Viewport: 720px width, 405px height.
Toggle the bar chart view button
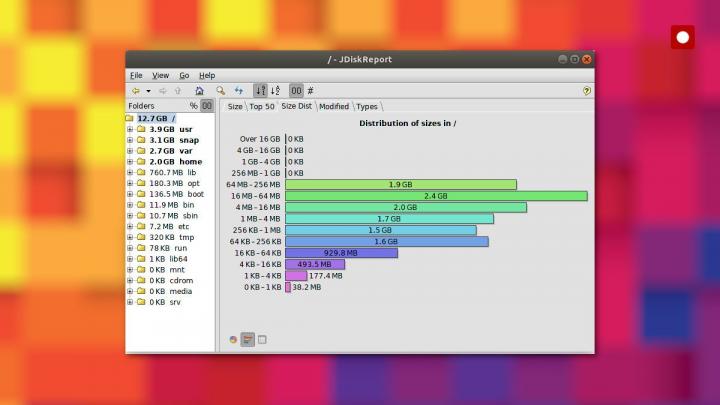[247, 339]
